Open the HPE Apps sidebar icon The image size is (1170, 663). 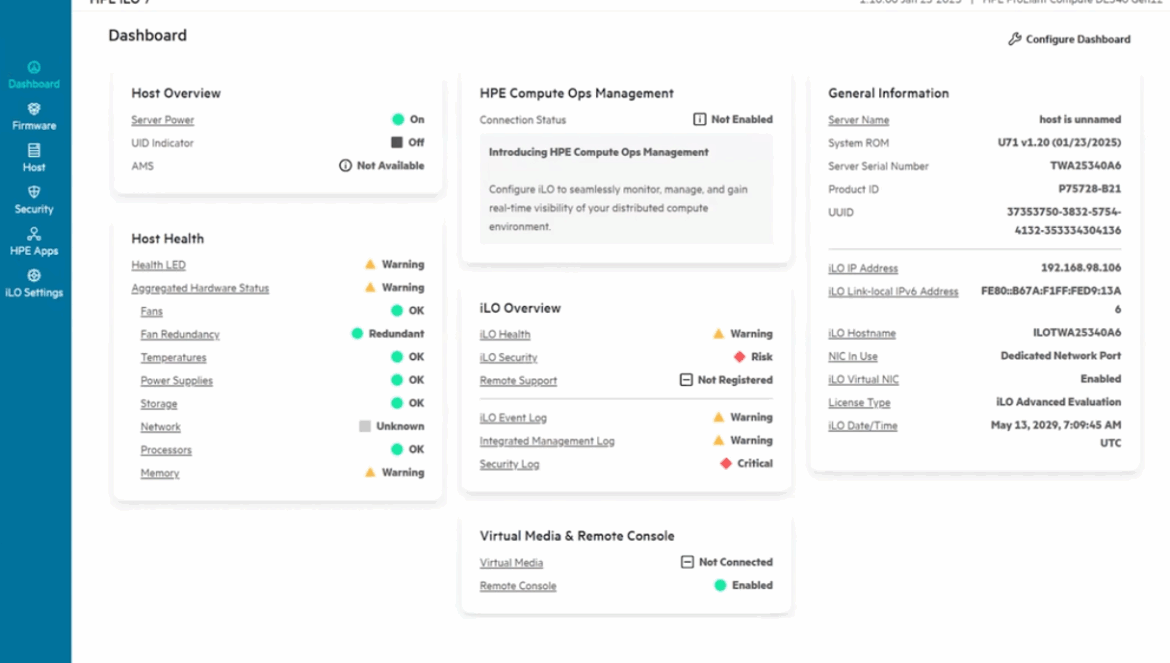click(x=34, y=234)
